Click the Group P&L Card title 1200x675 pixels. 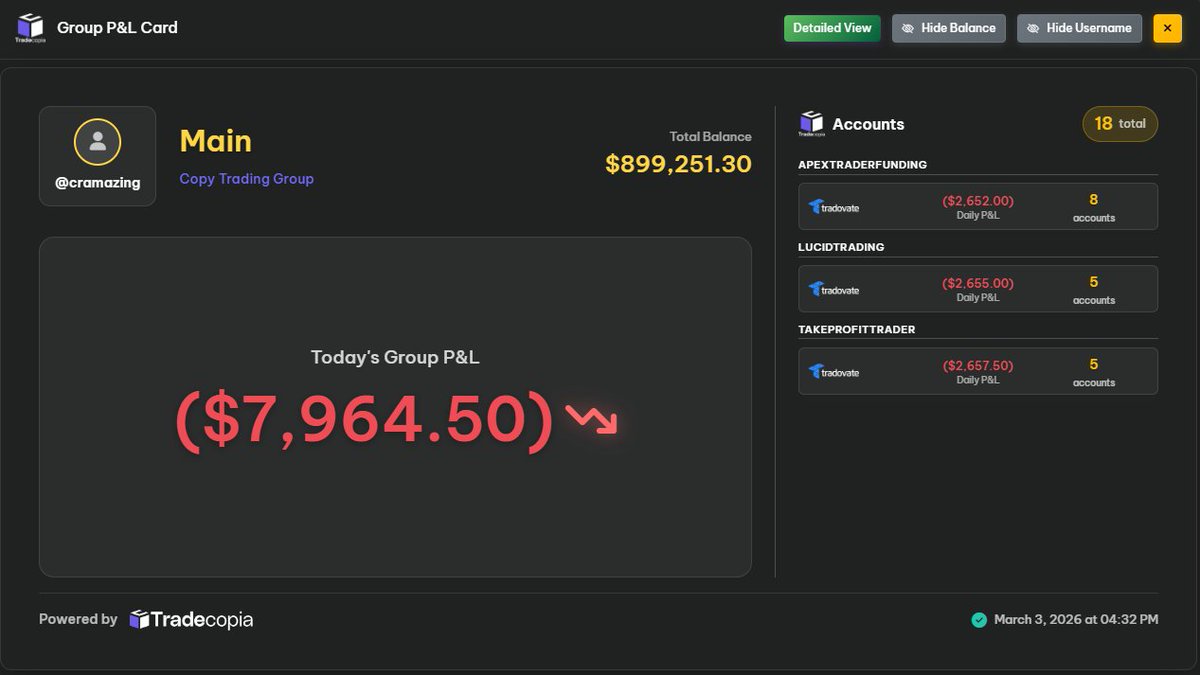point(117,28)
